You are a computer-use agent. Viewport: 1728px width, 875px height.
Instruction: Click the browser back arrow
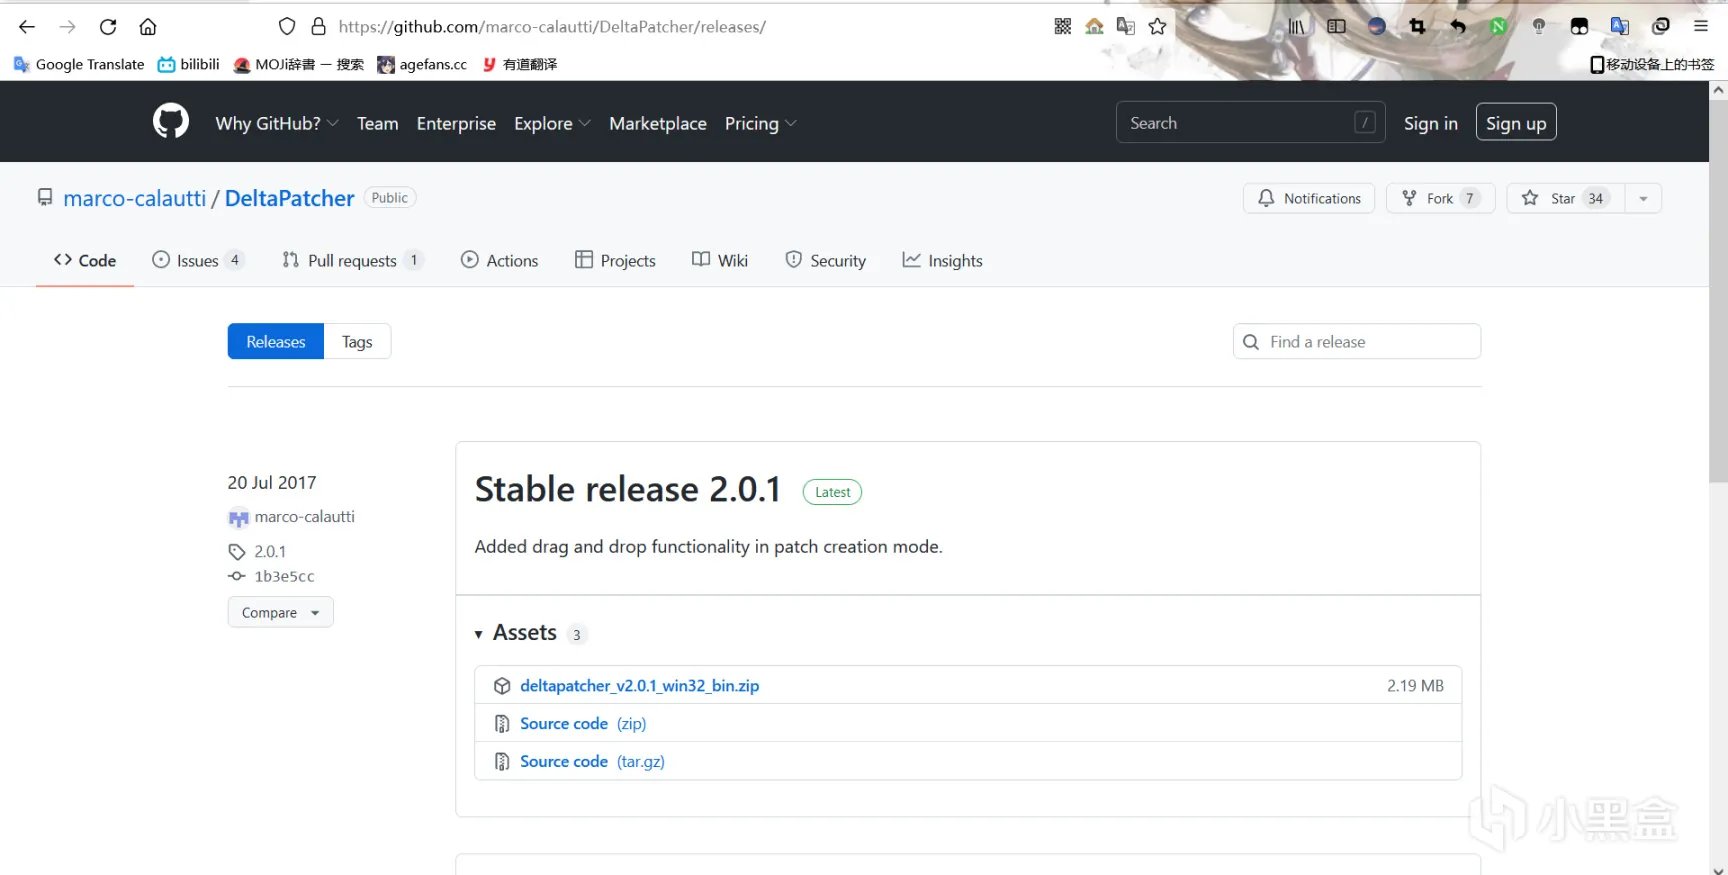tap(27, 27)
